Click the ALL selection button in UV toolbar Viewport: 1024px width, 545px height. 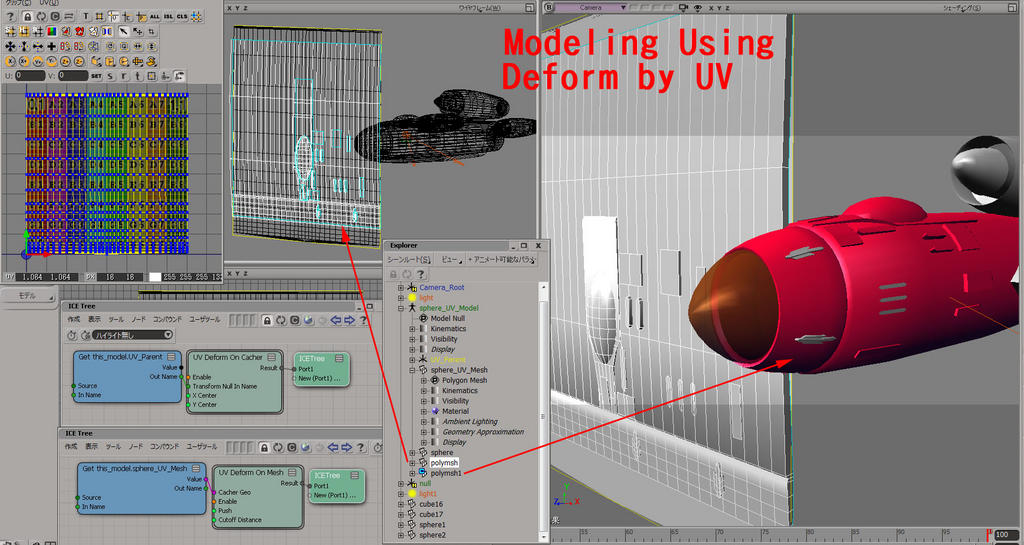pyautogui.click(x=153, y=17)
